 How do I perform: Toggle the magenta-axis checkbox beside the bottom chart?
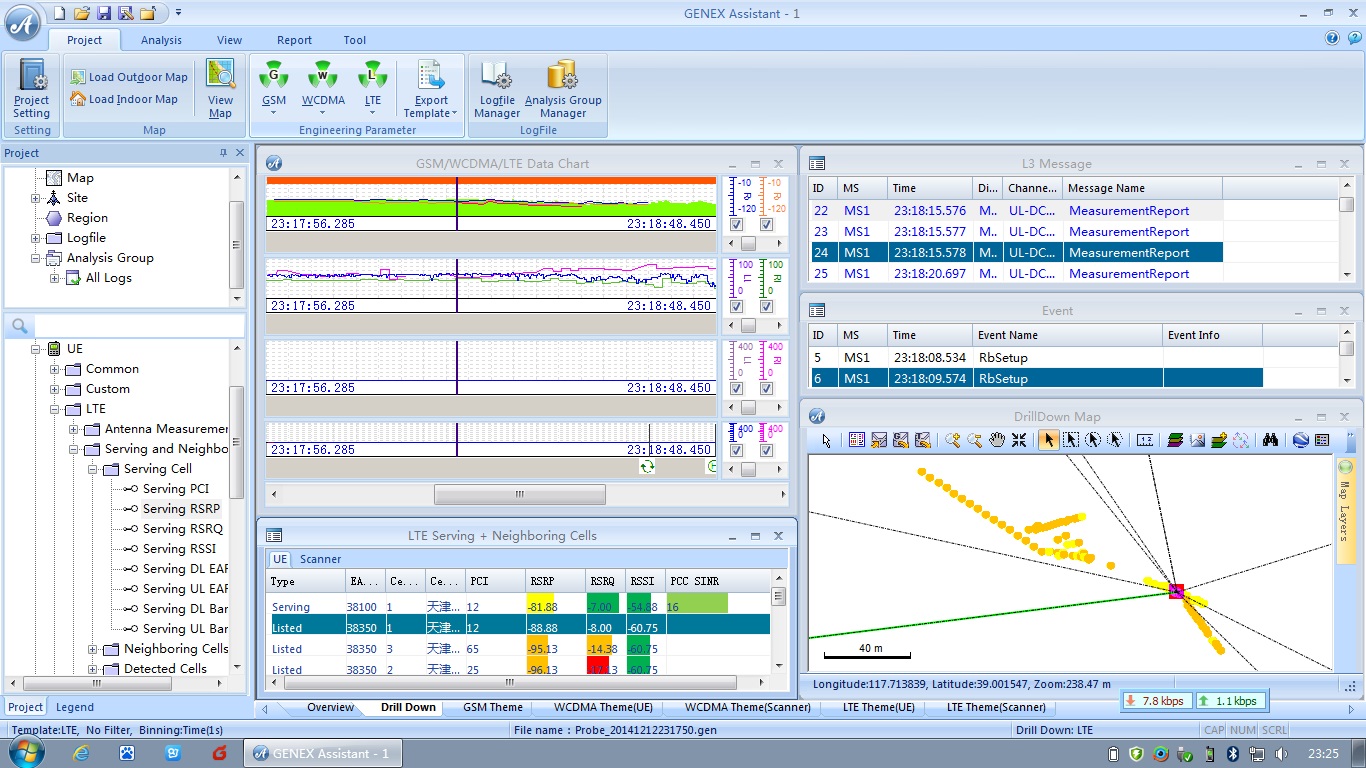[767, 451]
